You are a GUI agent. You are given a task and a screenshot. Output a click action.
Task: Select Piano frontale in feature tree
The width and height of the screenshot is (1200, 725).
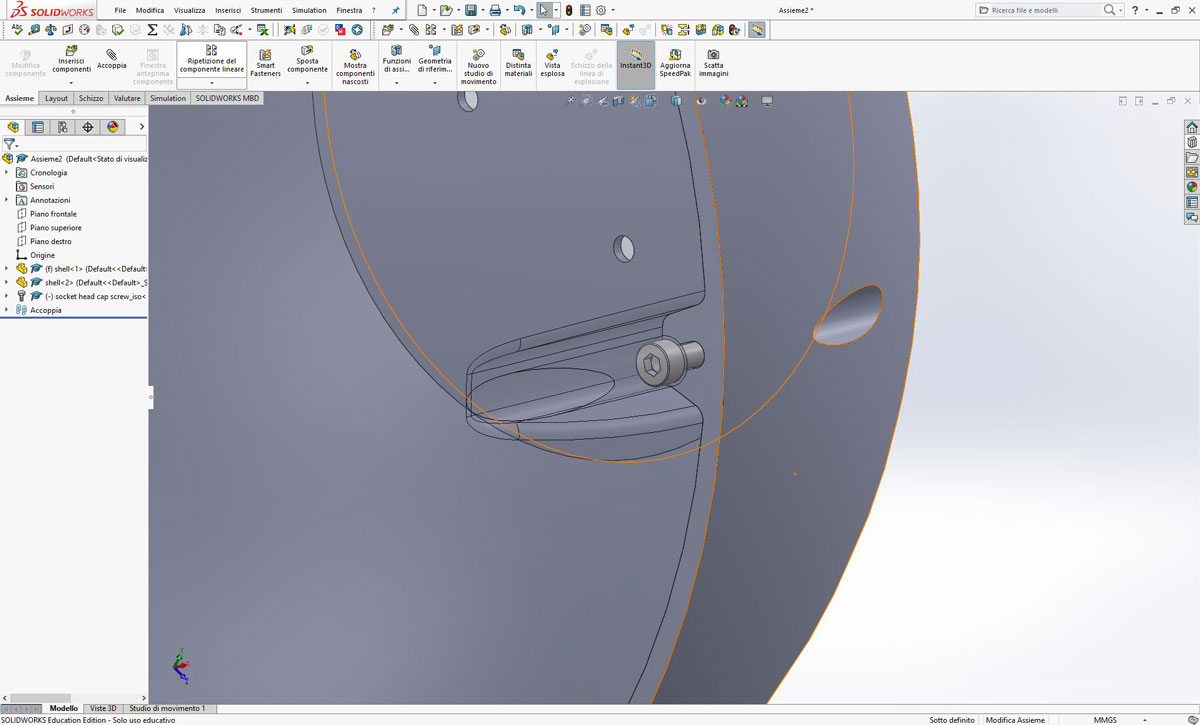tap(53, 214)
